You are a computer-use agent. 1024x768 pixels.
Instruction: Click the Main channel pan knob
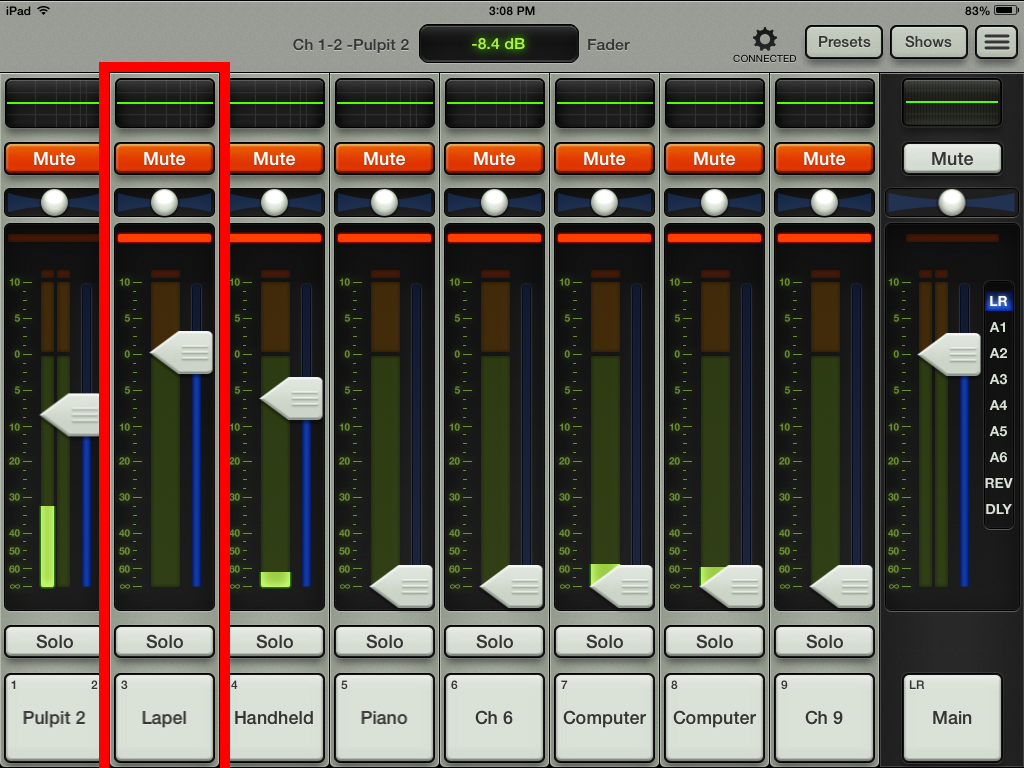point(951,203)
